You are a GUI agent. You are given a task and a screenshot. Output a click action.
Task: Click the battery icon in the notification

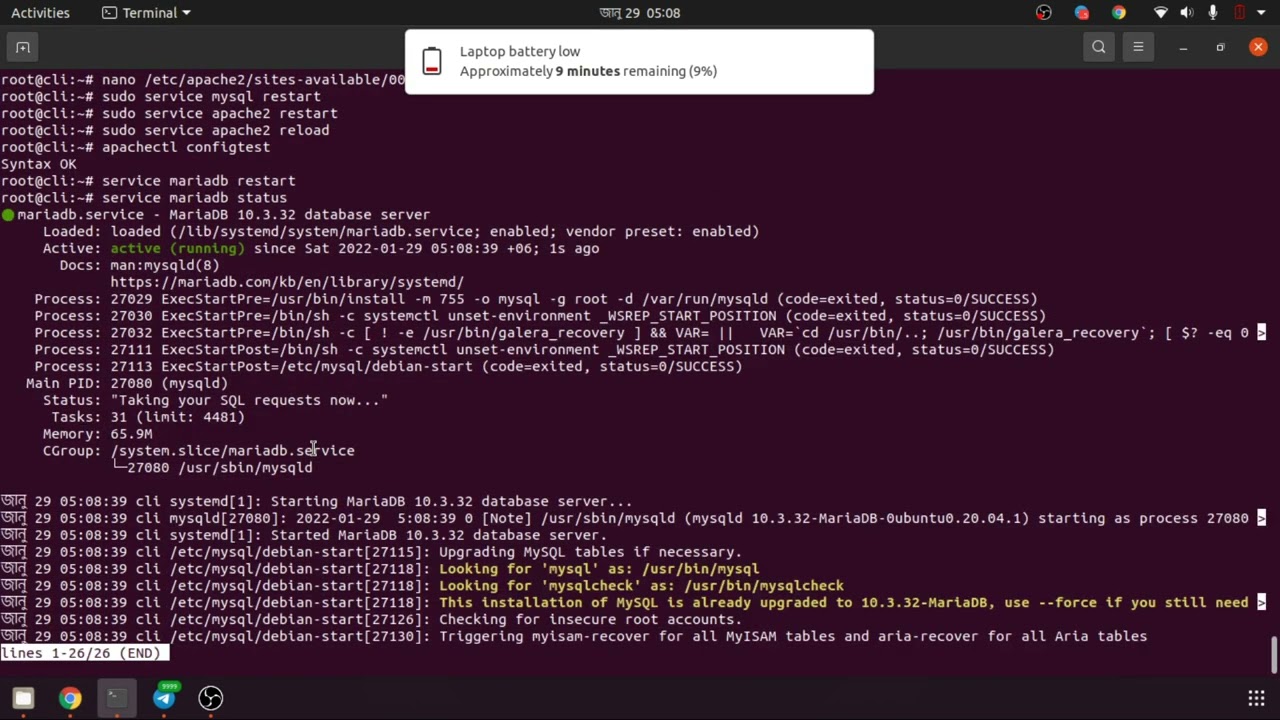(x=432, y=61)
